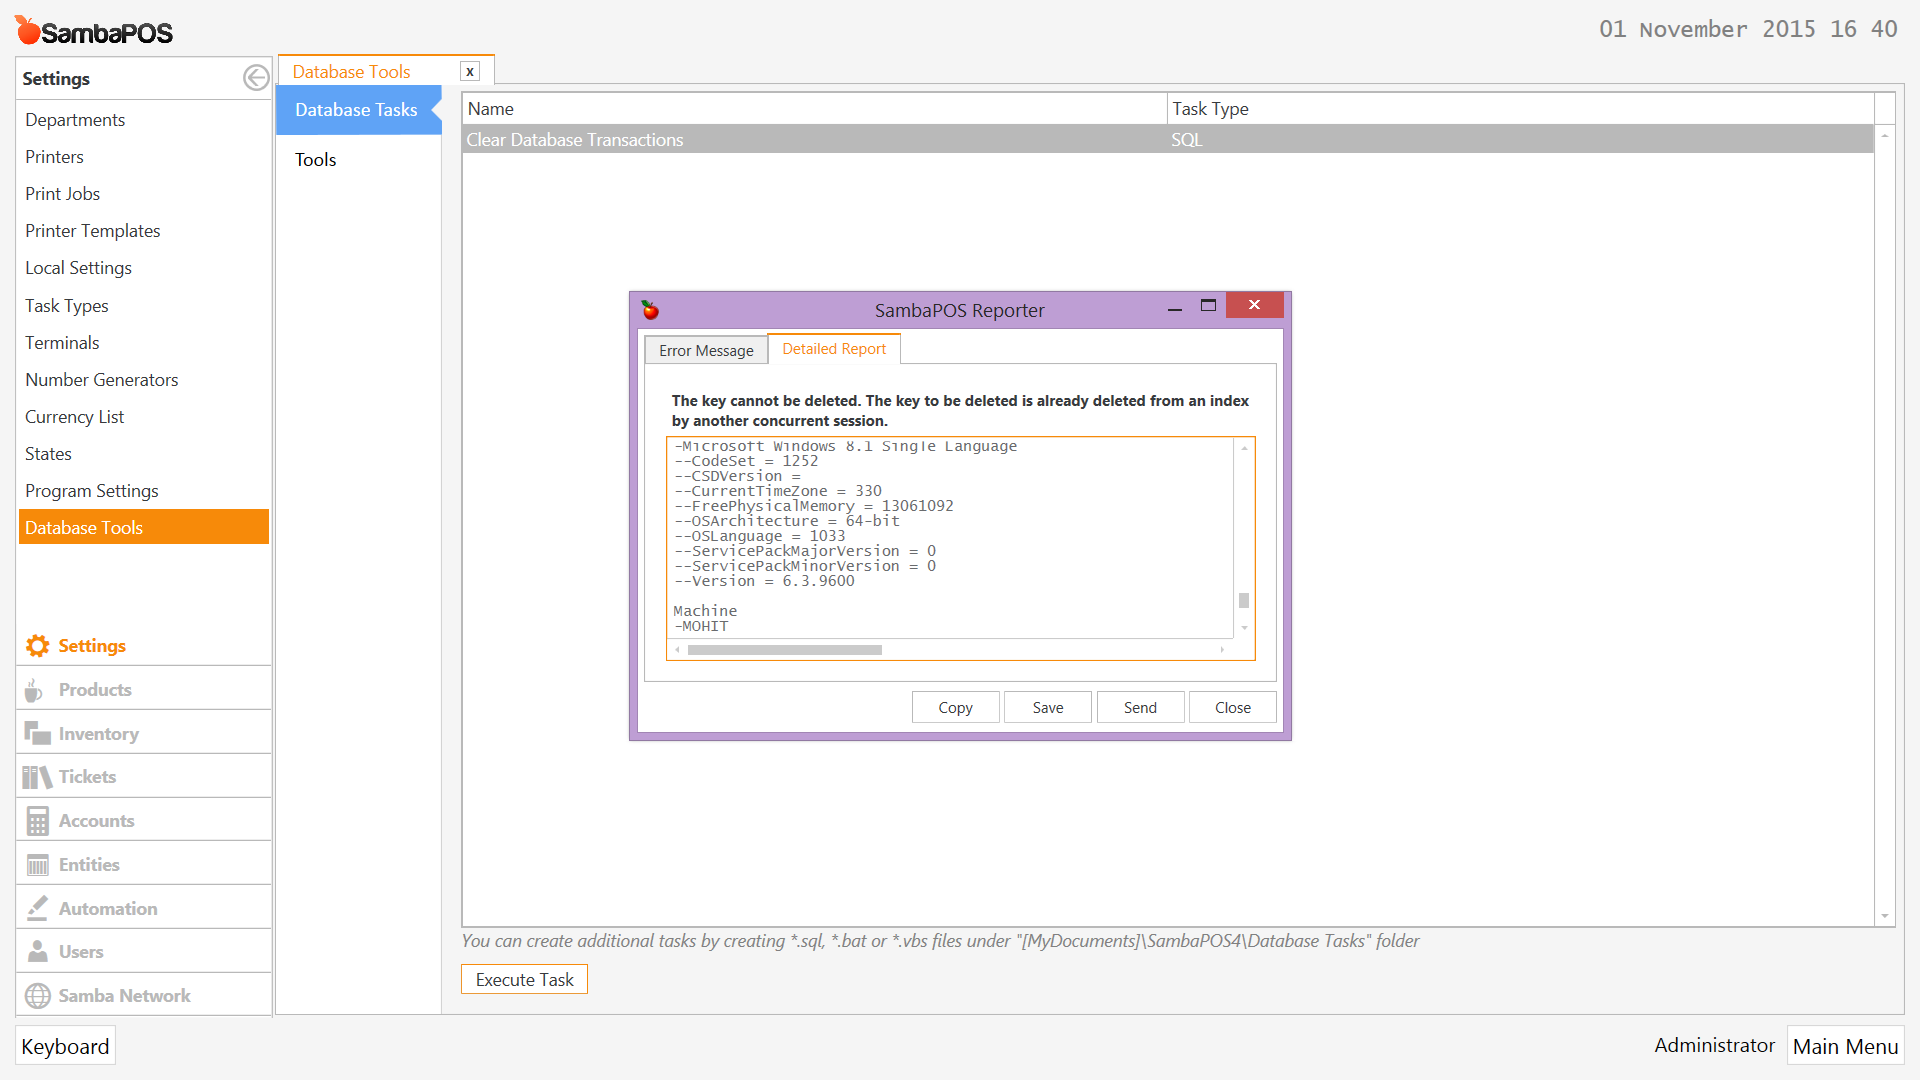This screenshot has width=1920, height=1080.
Task: Click the Inventory boxes icon
Action: (x=37, y=733)
